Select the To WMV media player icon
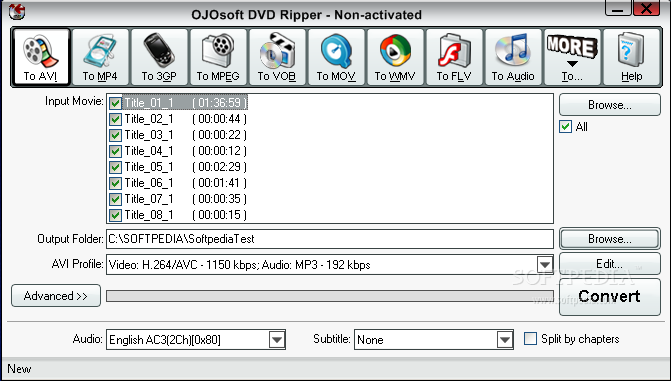This screenshot has height=381, width=671. 395,57
